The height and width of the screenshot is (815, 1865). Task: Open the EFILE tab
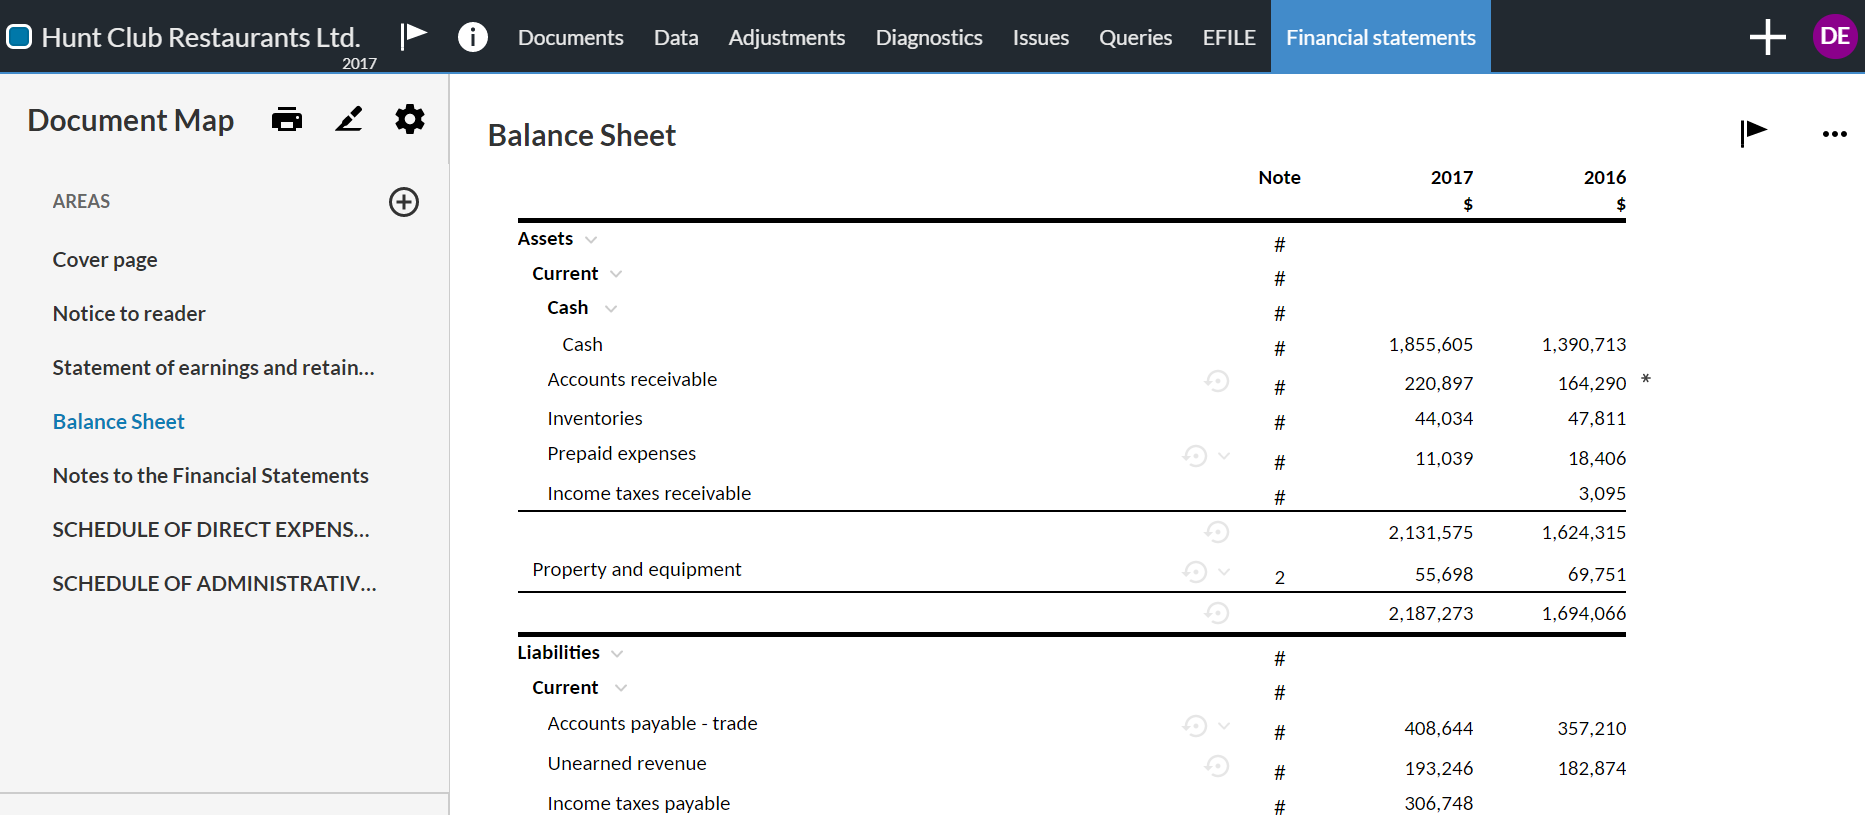[1228, 37]
